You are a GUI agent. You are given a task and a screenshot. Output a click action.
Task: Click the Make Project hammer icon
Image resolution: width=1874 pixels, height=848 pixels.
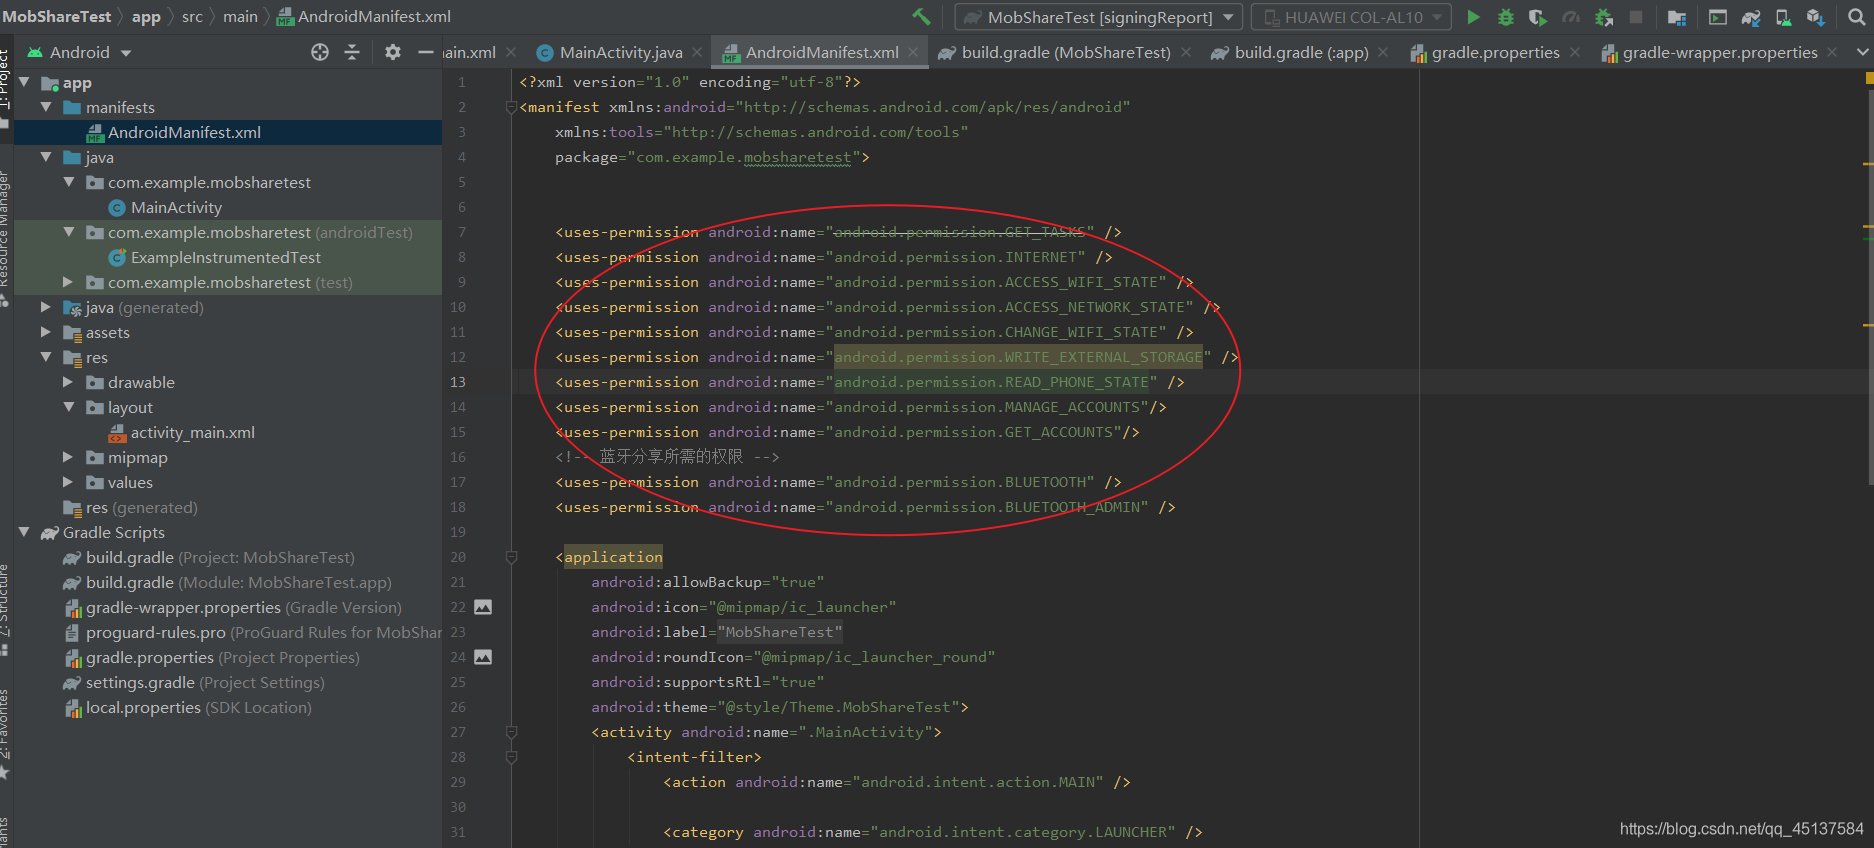[x=921, y=17]
